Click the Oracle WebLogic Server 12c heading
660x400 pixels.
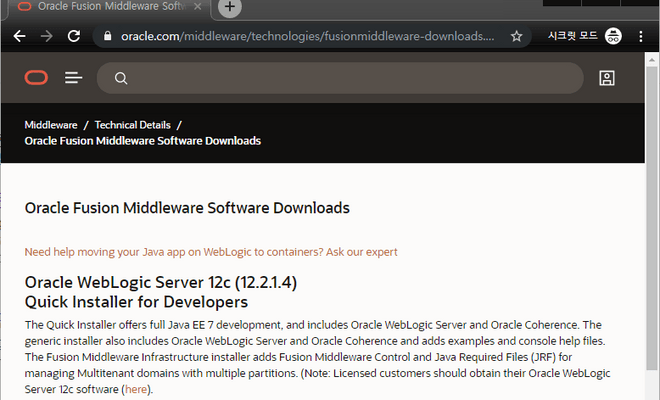point(161,282)
